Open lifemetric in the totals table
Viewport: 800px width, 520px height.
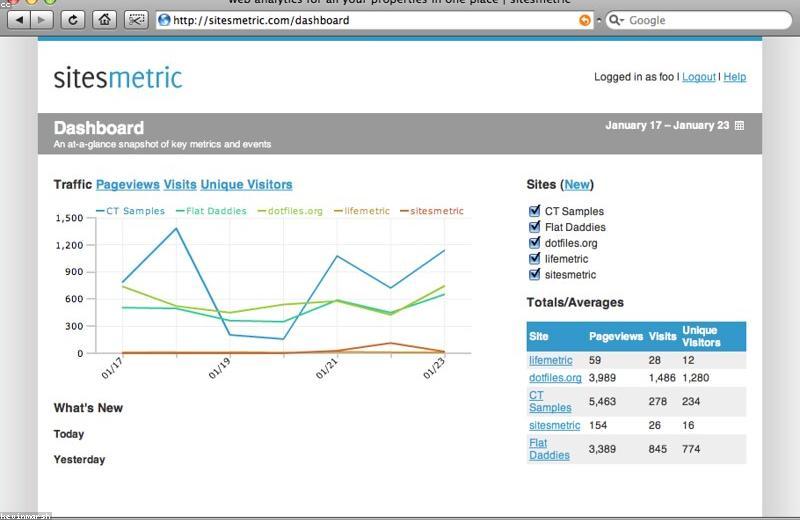click(551, 360)
